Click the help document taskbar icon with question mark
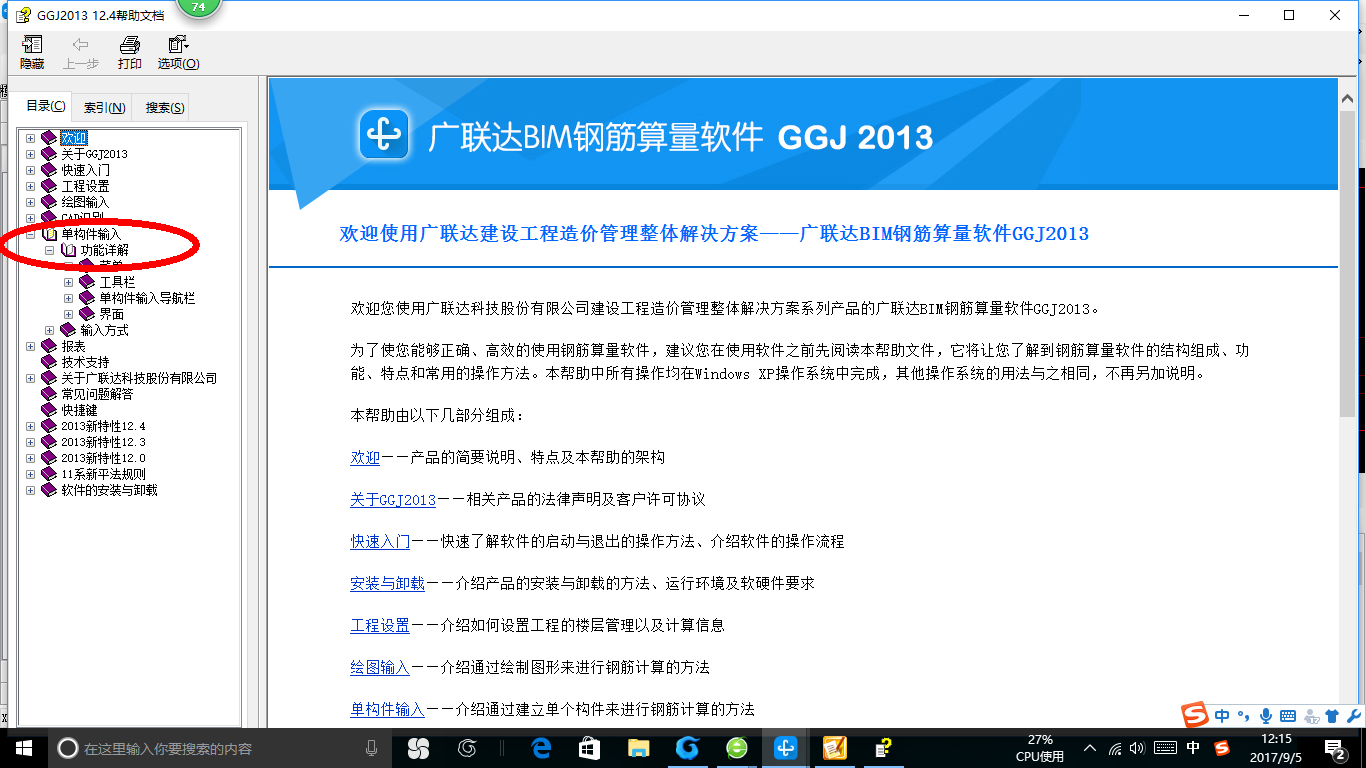Viewport: 1366px width, 768px height. click(x=883, y=748)
